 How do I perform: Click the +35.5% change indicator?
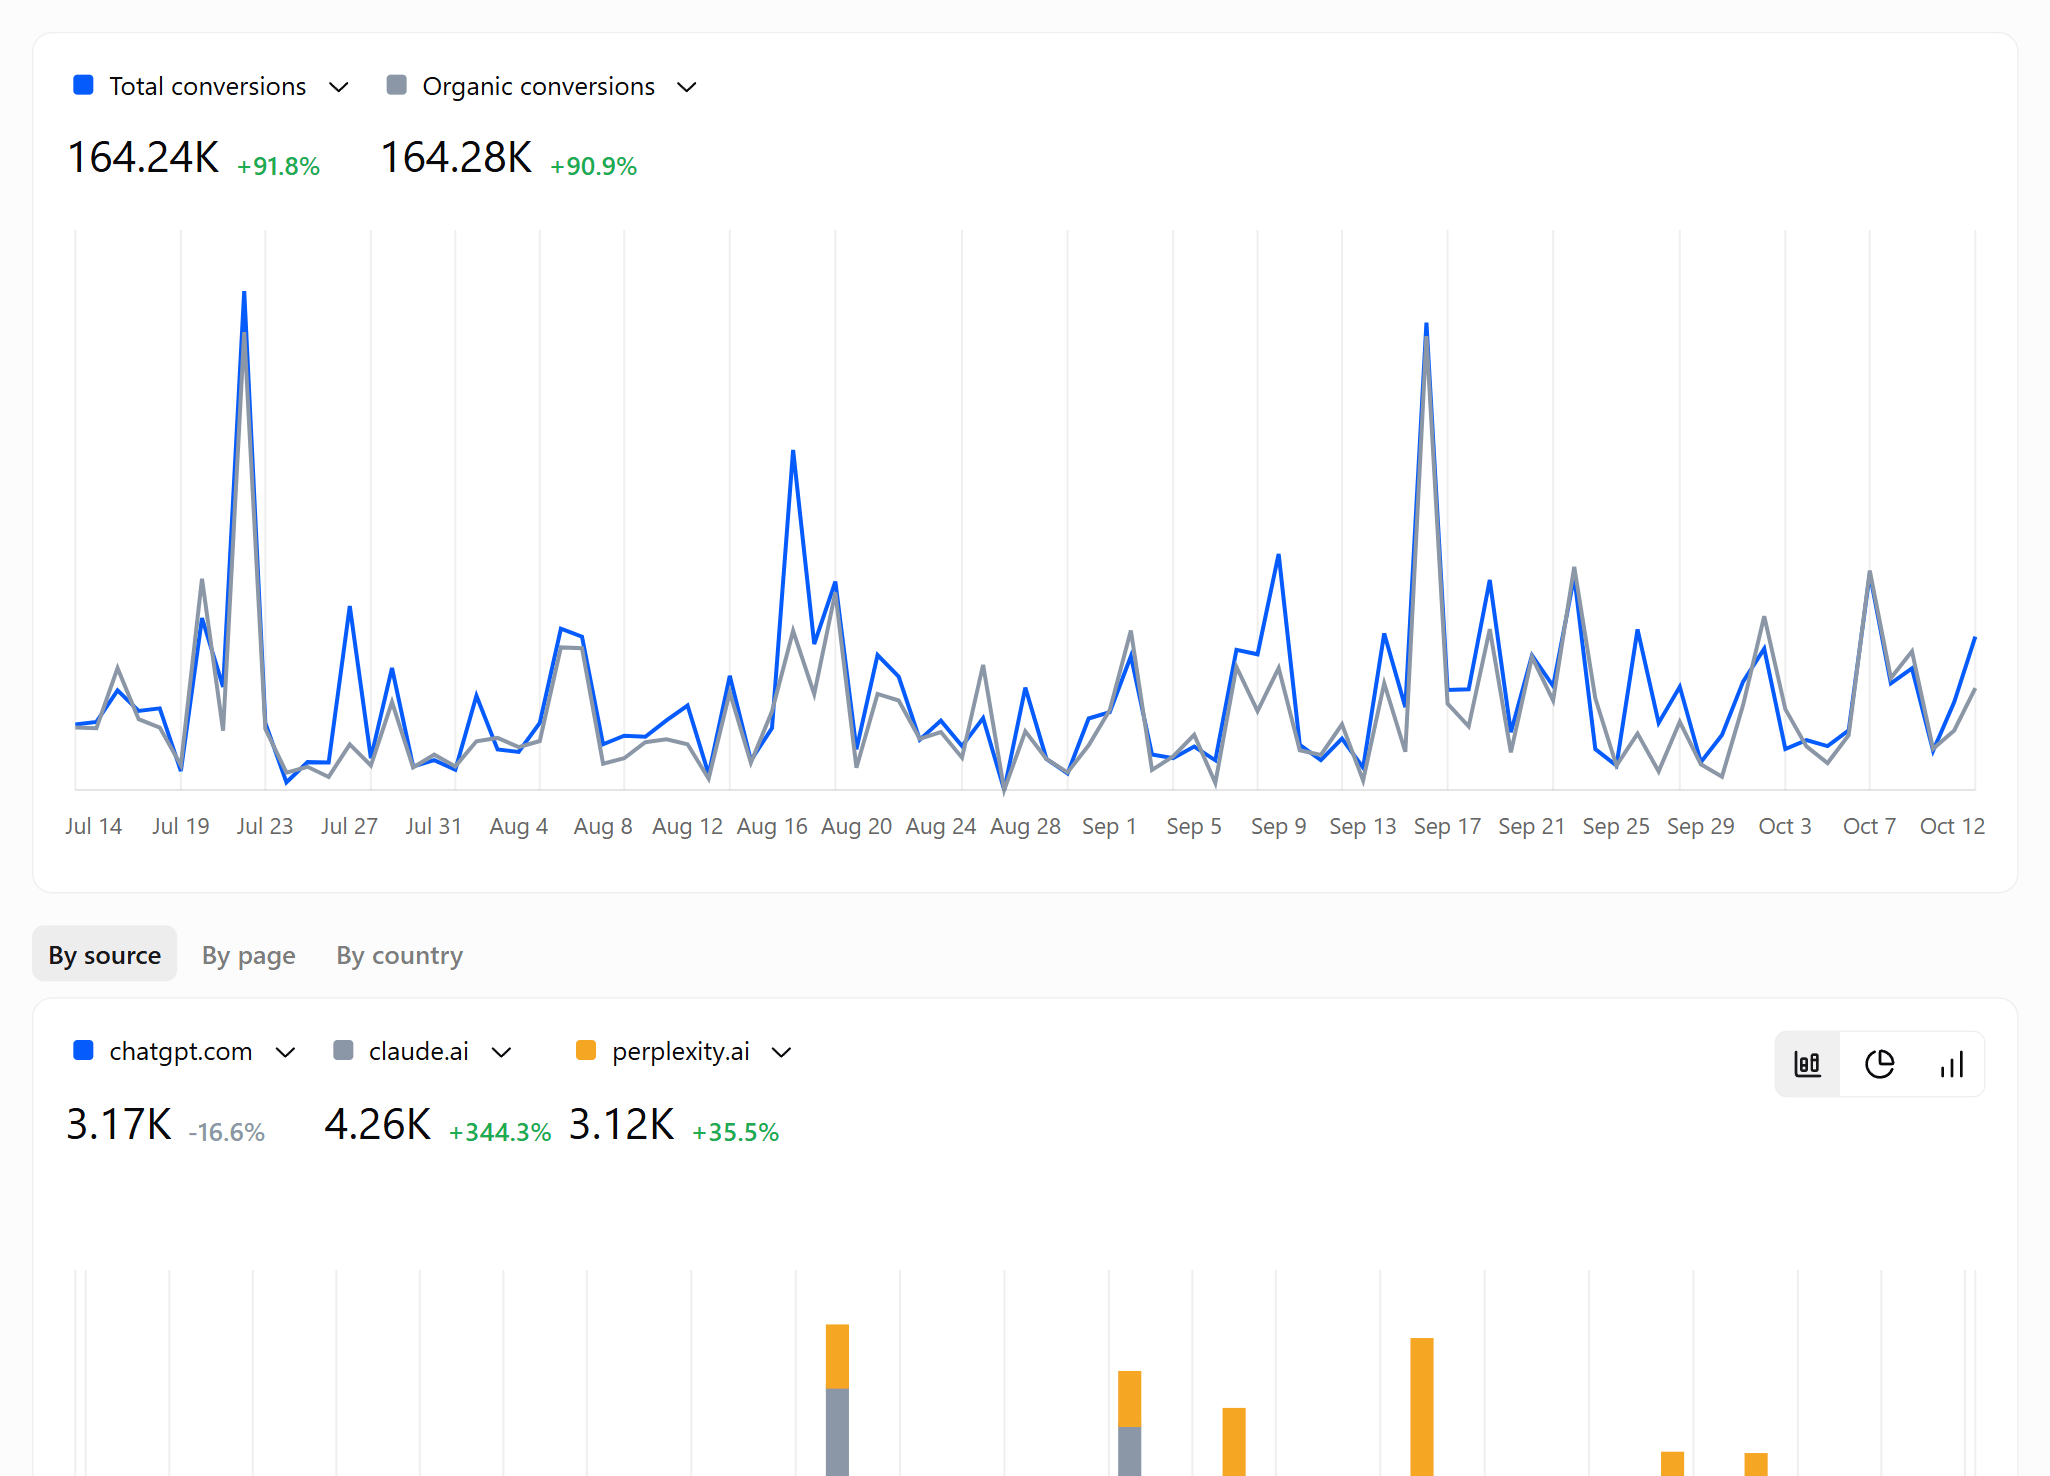735,1132
